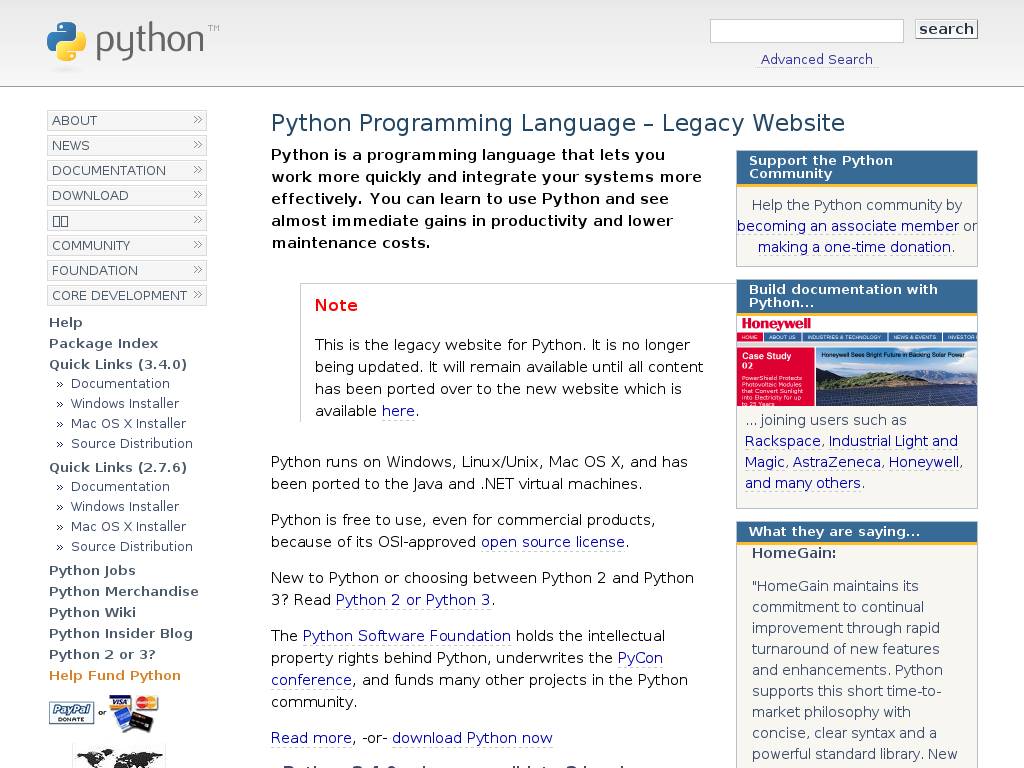
Task: Open the NEWS navigation item
Action: click(71, 145)
